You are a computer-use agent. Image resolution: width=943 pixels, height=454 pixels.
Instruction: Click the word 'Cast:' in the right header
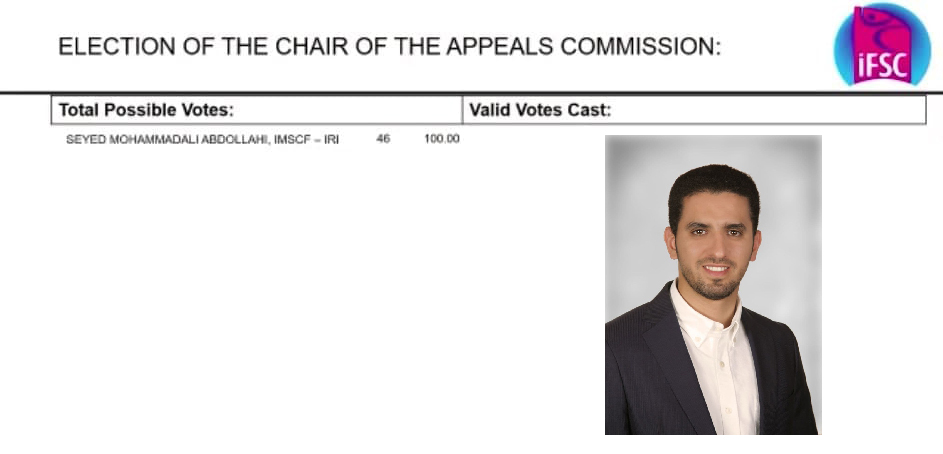click(x=590, y=110)
